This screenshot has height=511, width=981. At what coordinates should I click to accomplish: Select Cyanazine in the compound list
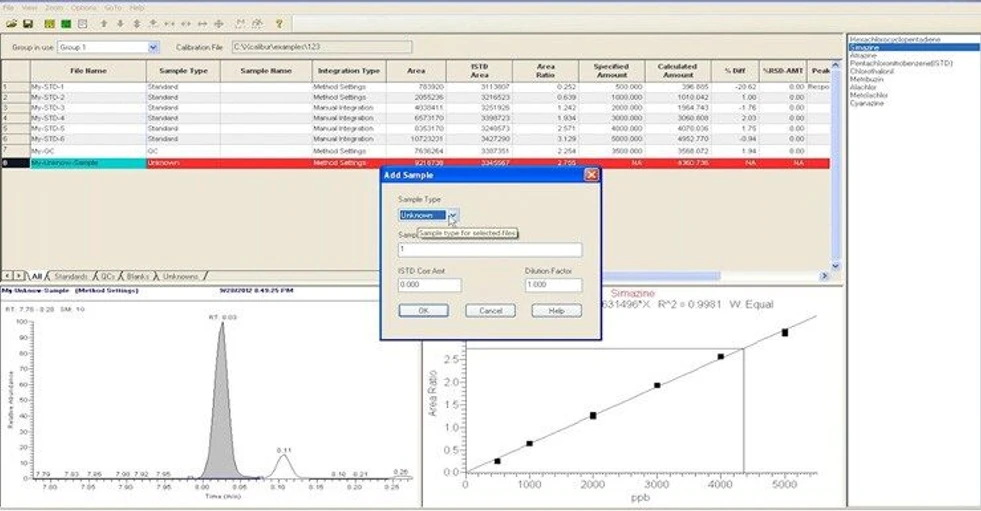pyautogui.click(x=867, y=103)
